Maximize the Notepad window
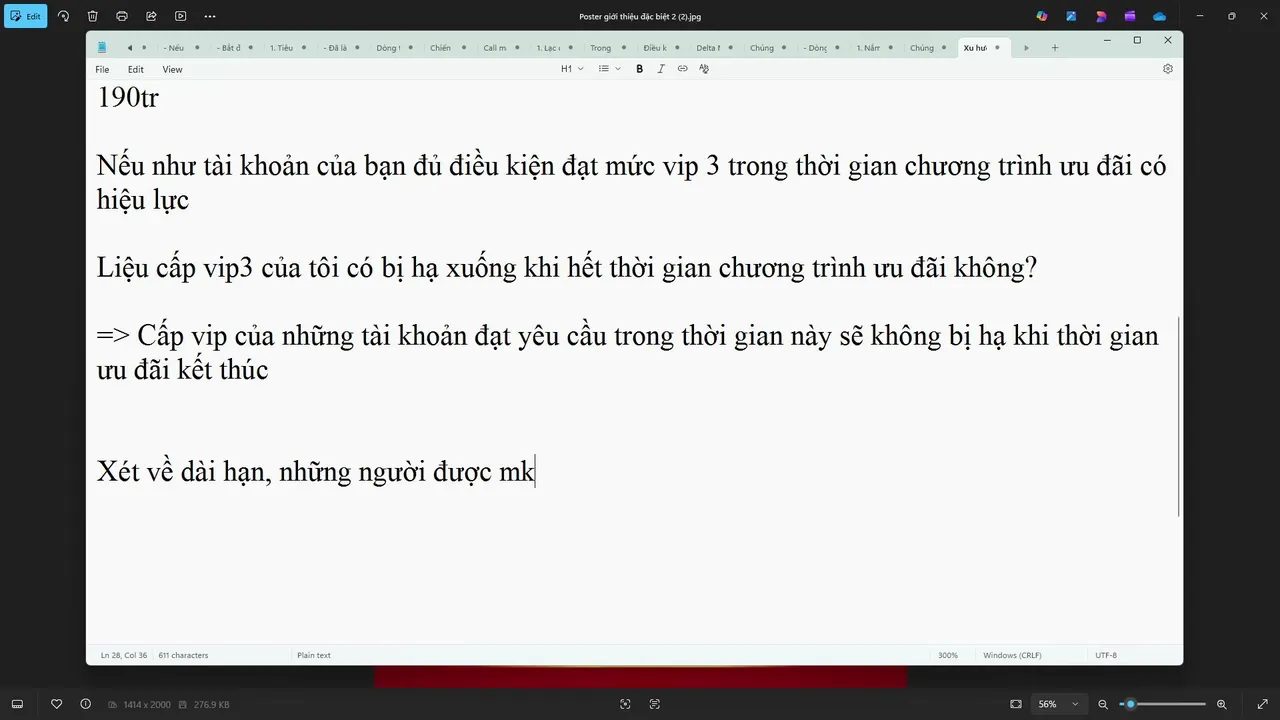This screenshot has height=720, width=1280. point(1137,40)
